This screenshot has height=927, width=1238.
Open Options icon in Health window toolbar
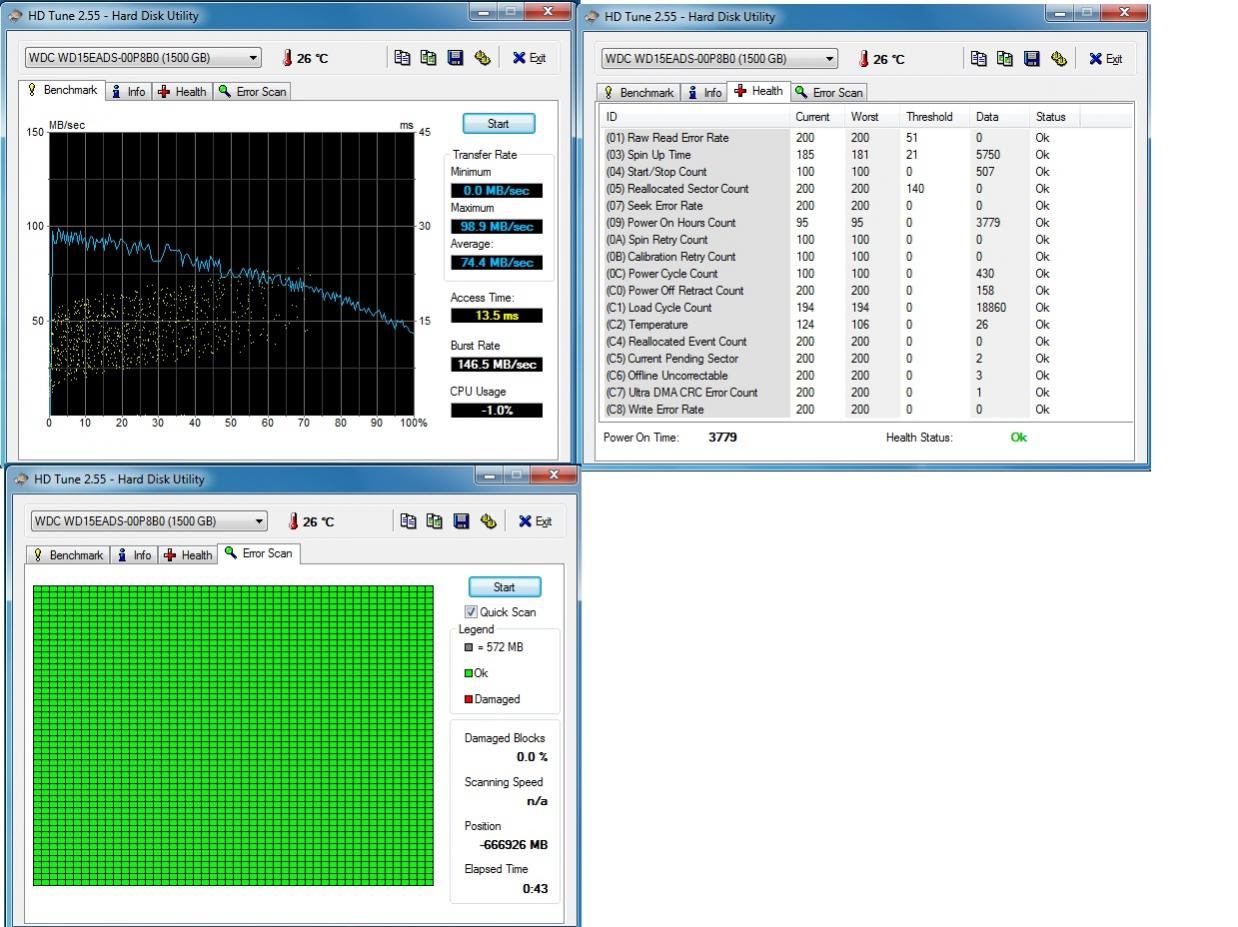(1059, 59)
